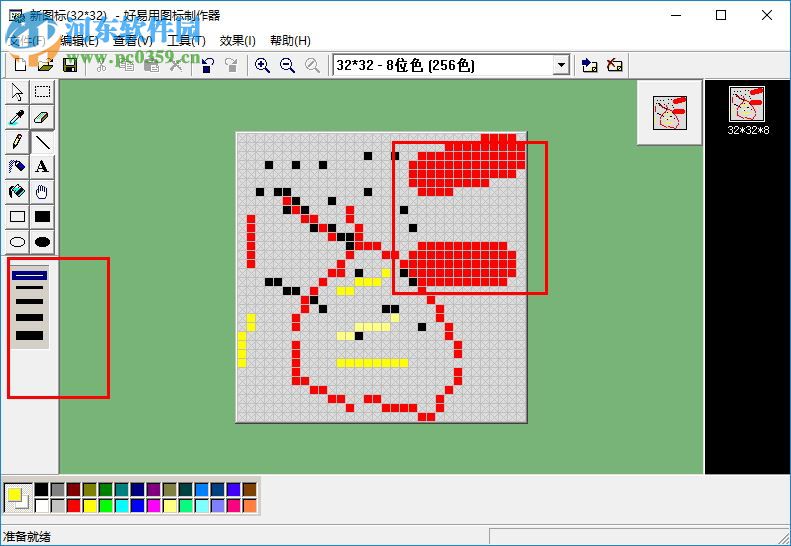Click the foreground/background color indicator
The image size is (791, 546).
click(18, 498)
